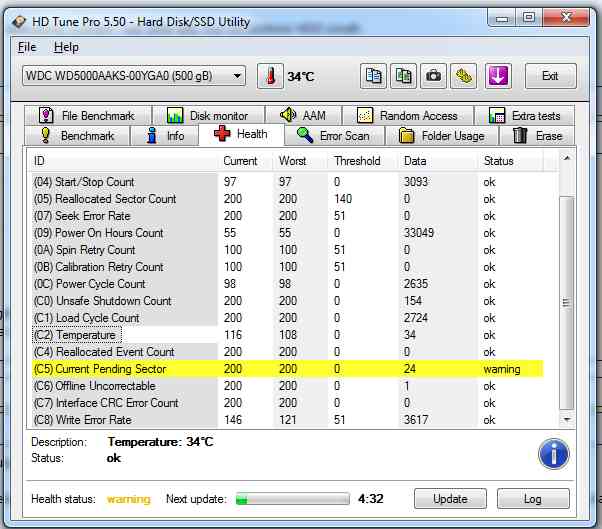The image size is (602, 529).
Task: Open options via the yellow tools icon
Action: click(x=463, y=76)
